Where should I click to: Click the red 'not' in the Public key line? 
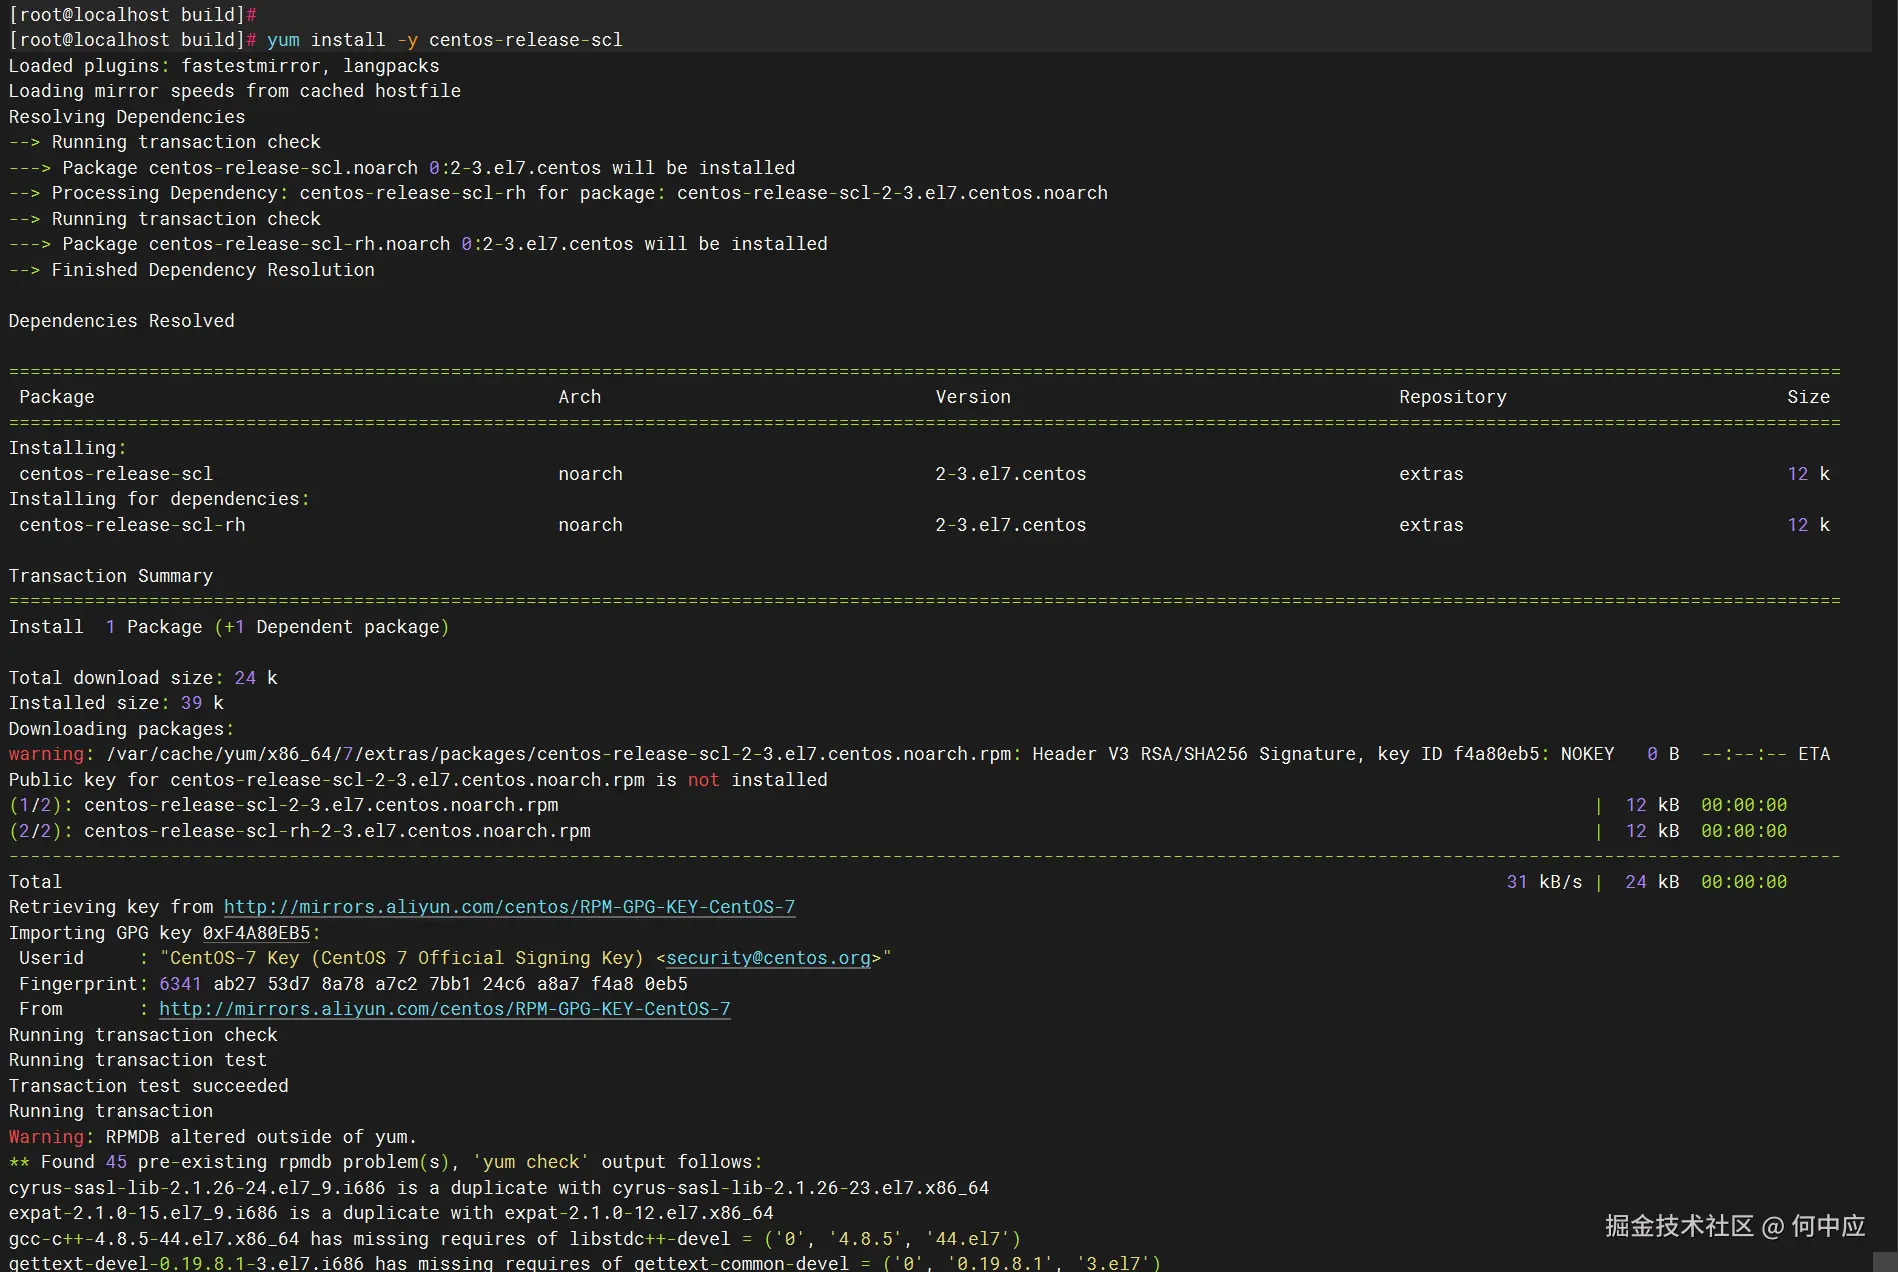(x=703, y=780)
